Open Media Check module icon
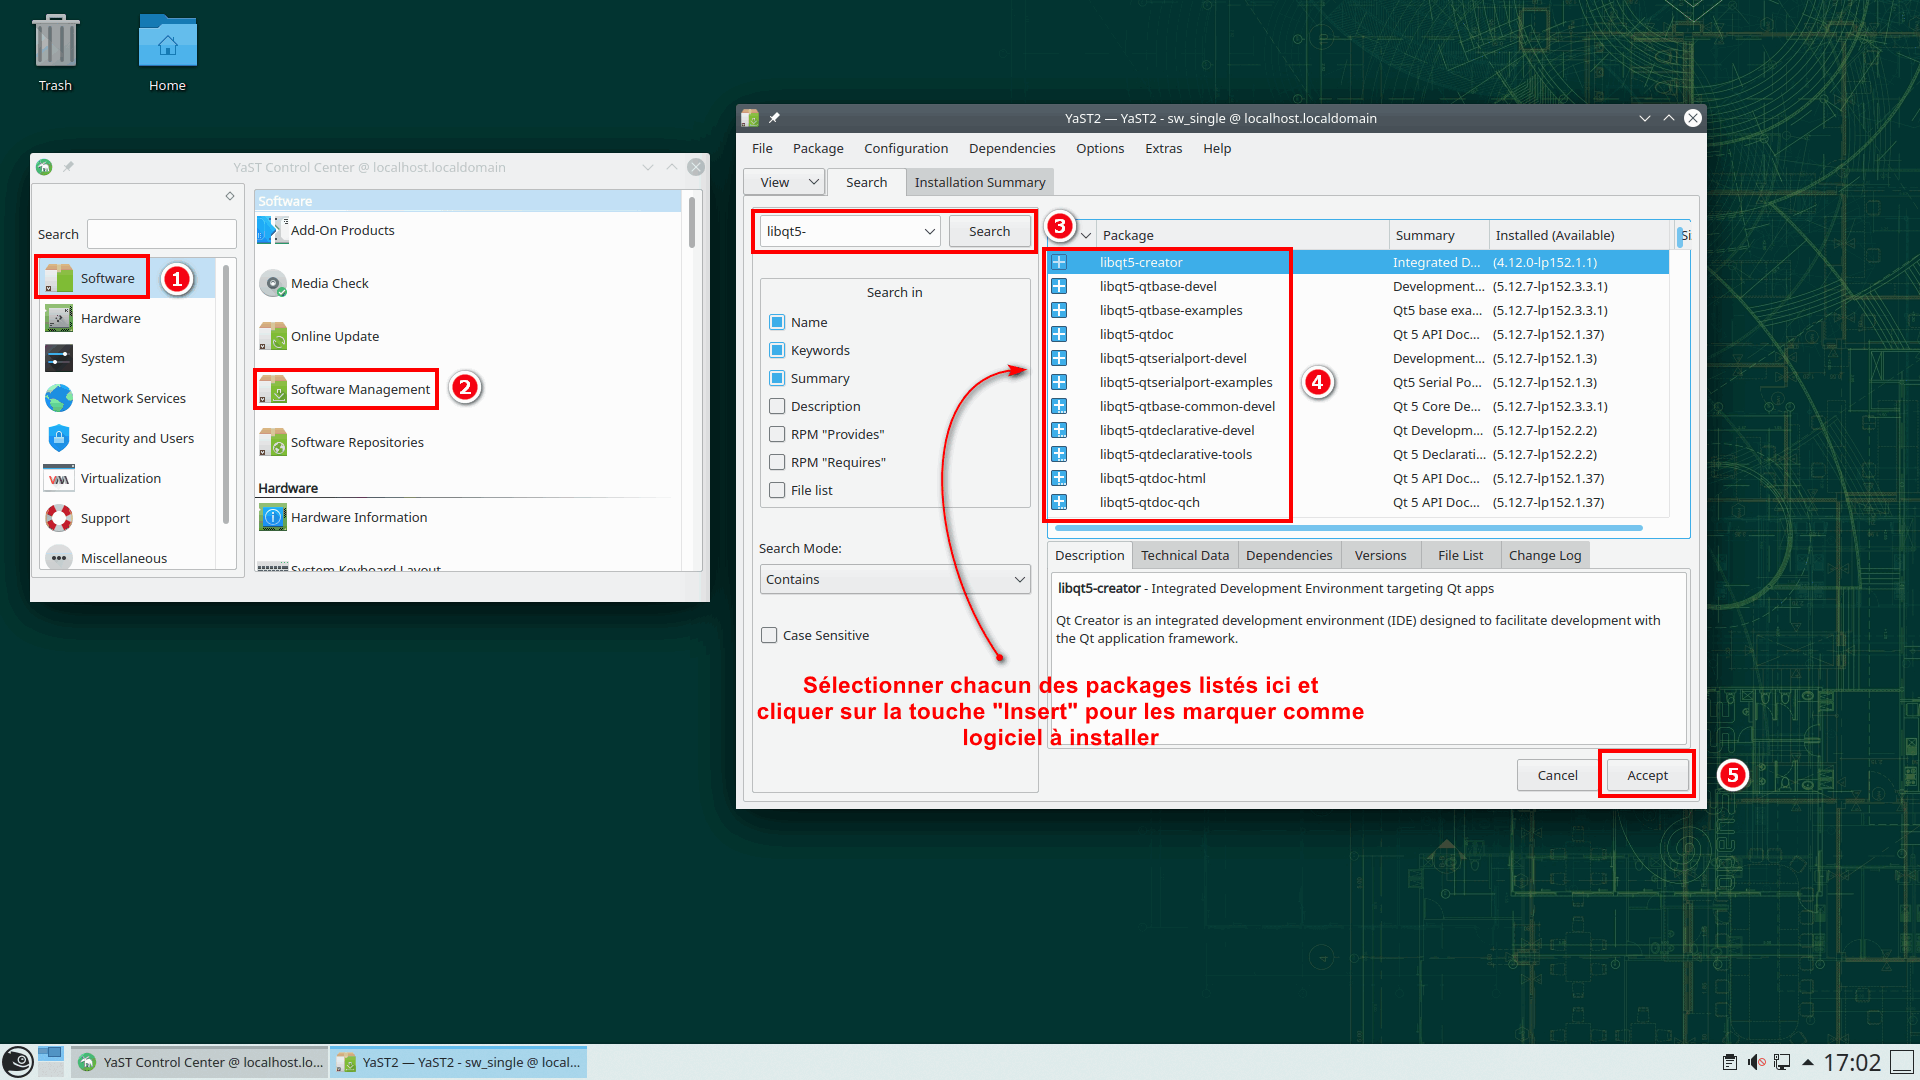Screen dimensions: 1920x1080 coord(272,283)
